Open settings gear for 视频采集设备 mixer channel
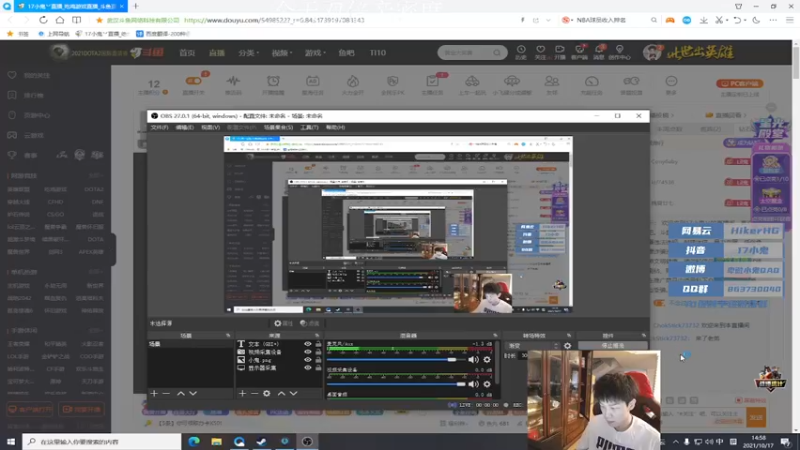Viewport: 800px width, 450px height. click(x=487, y=384)
